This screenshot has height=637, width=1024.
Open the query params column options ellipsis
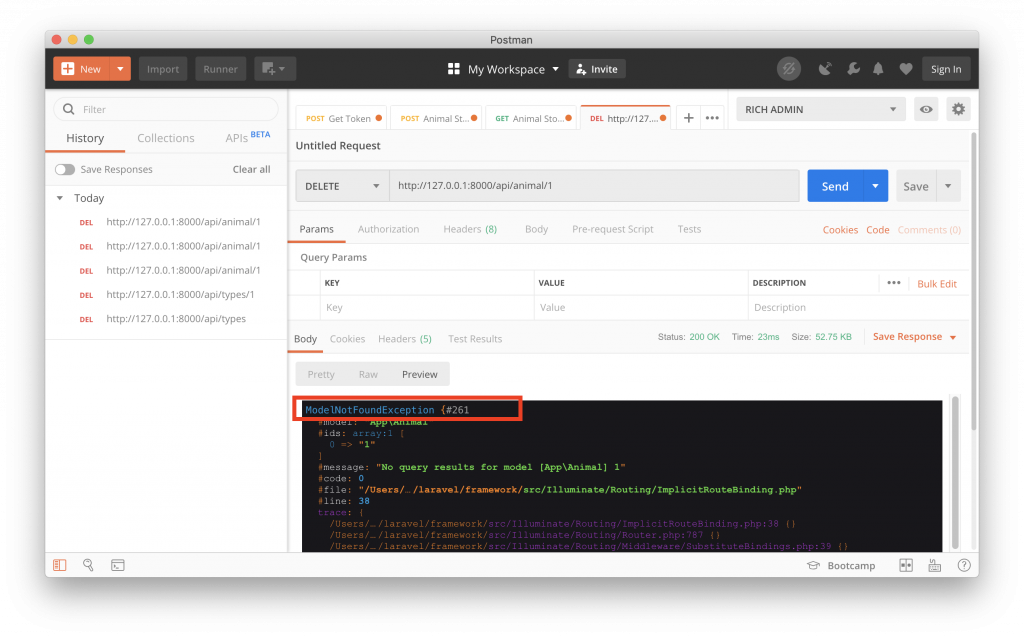[893, 283]
